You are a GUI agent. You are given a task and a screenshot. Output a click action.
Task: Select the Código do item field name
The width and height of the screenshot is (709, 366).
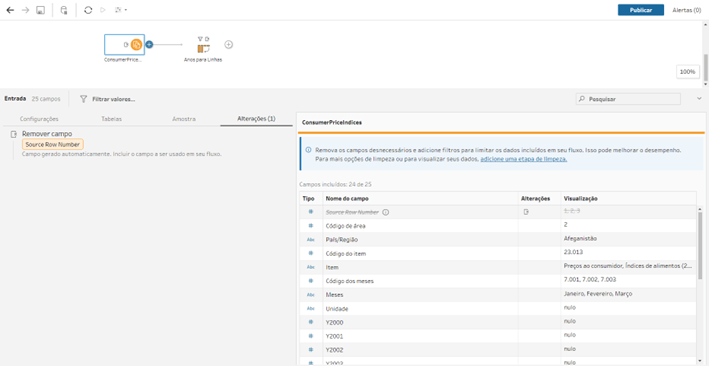pos(345,253)
